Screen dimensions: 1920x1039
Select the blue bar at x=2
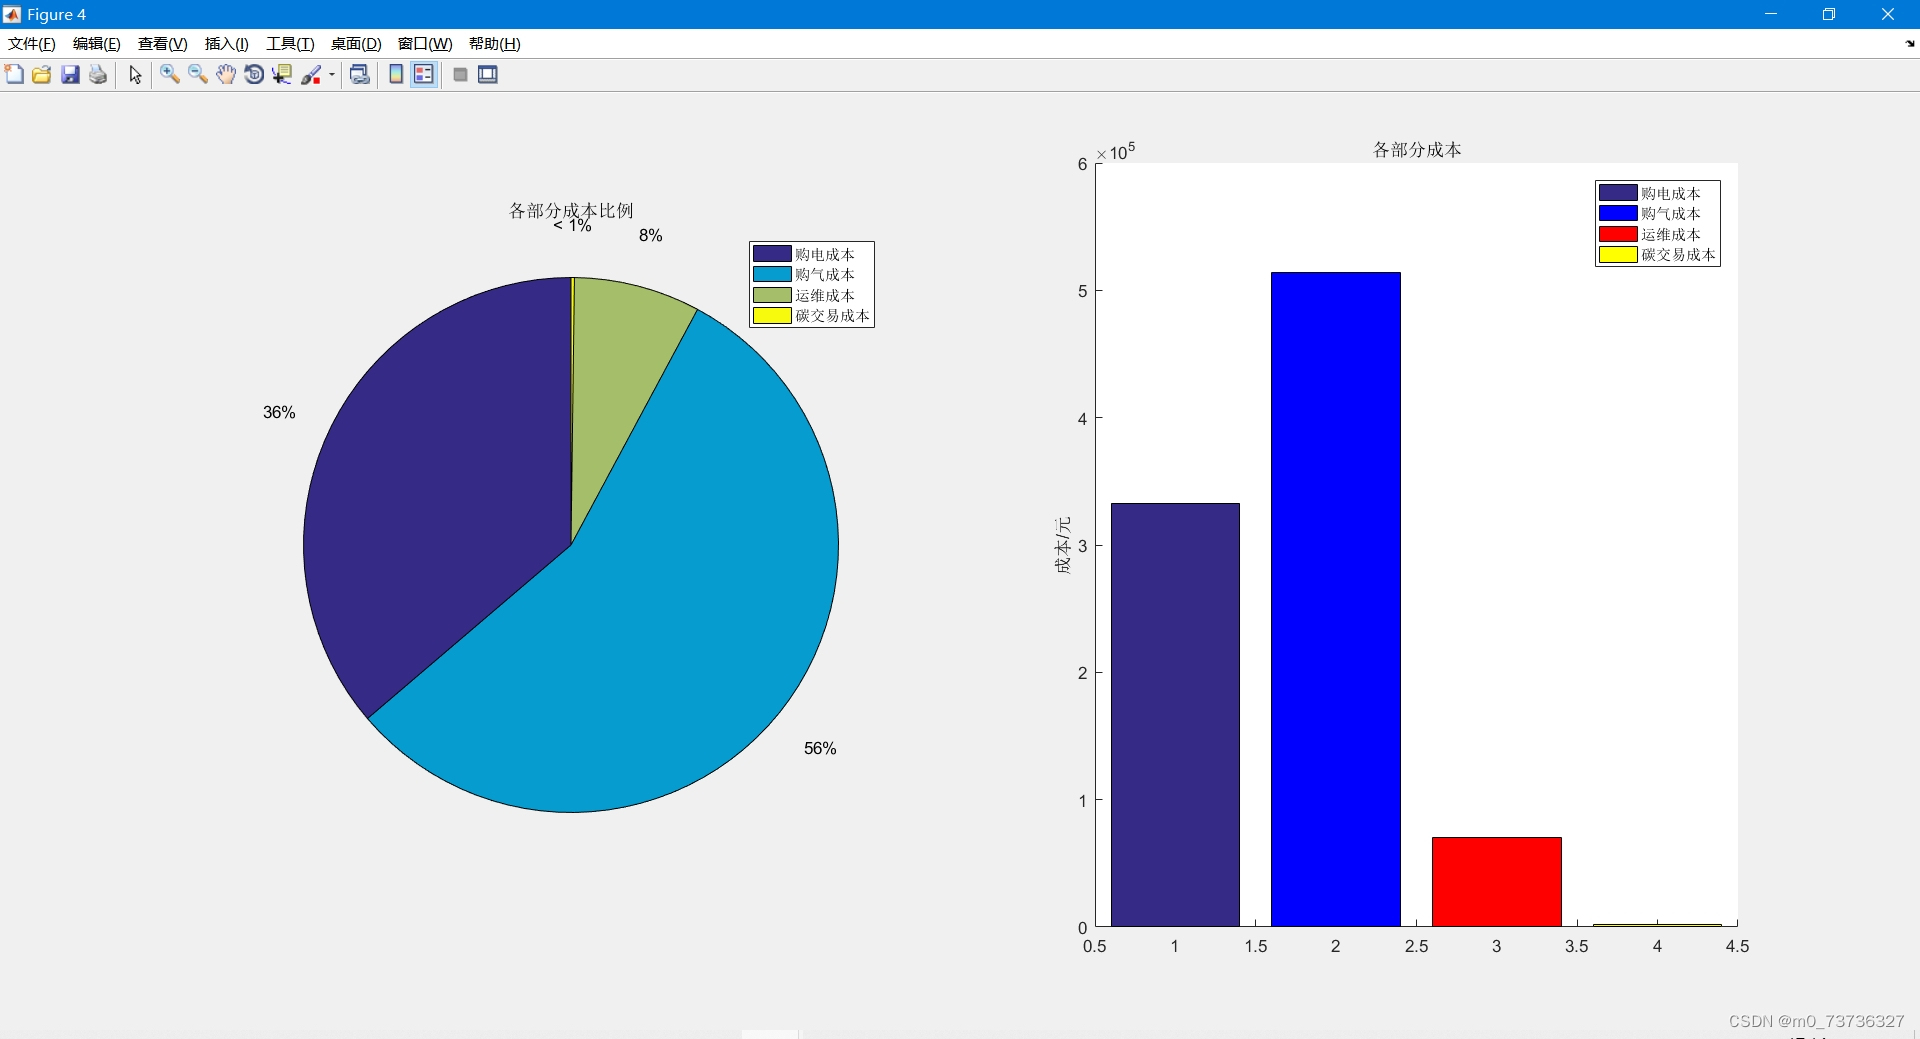(1336, 600)
